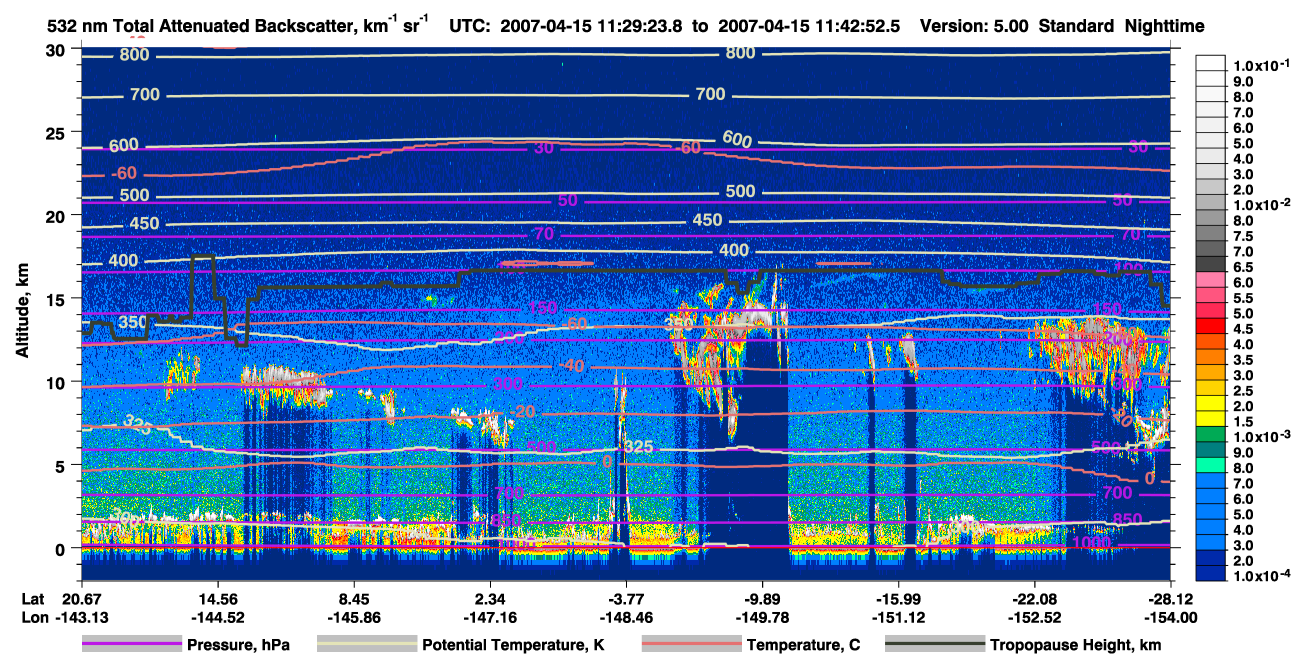This screenshot has width=1300, height=667.
Task: Click the salmon 'Temperature, C' legend line sample
Action: tap(691, 645)
